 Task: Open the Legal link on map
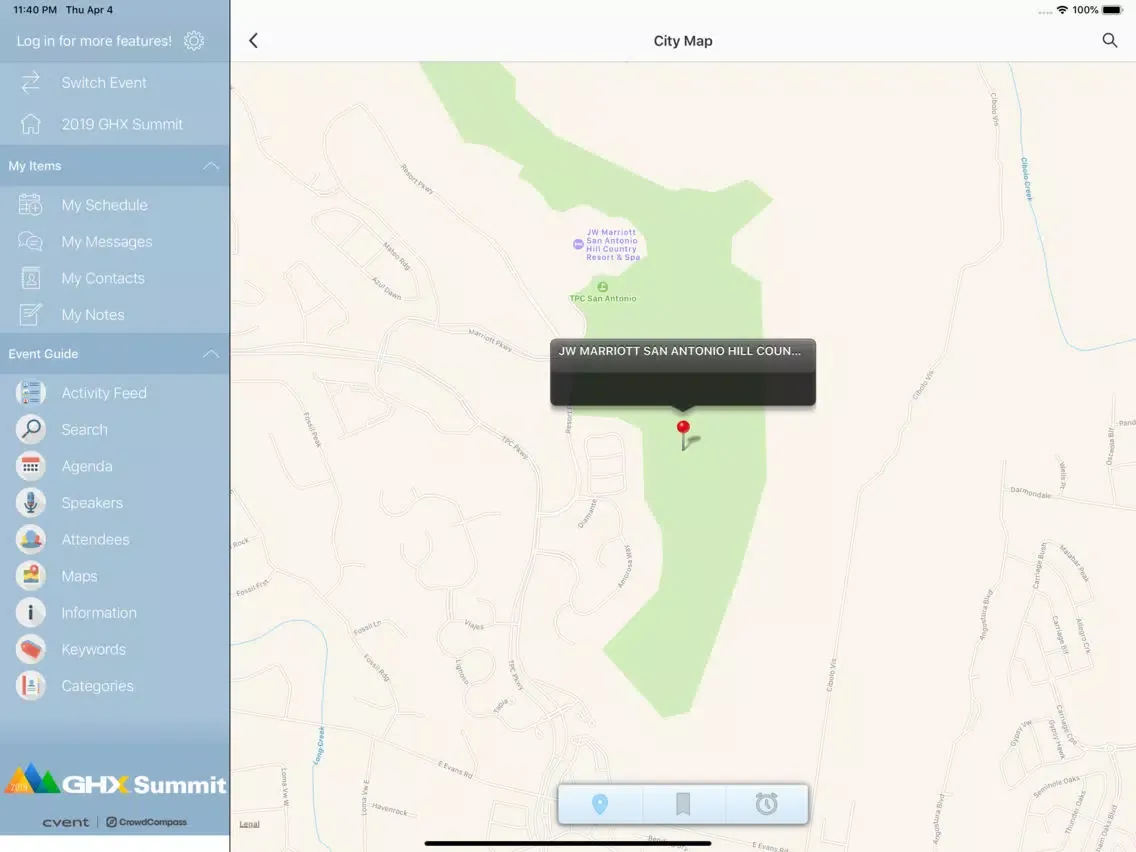pyautogui.click(x=249, y=824)
